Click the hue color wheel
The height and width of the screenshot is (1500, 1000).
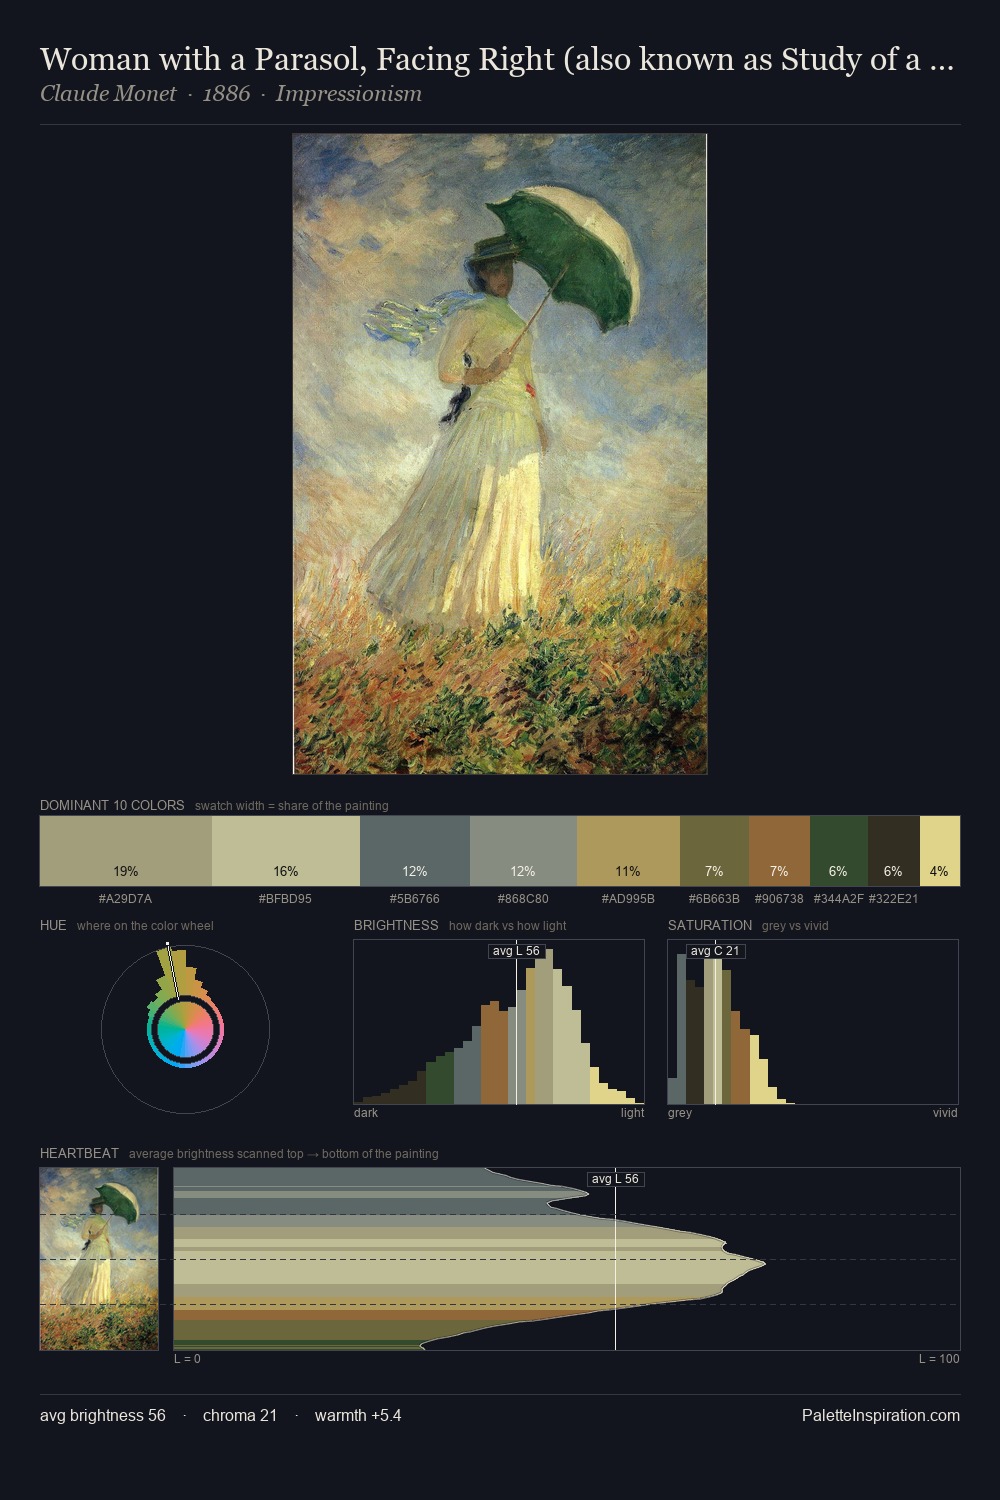[x=185, y=1029]
